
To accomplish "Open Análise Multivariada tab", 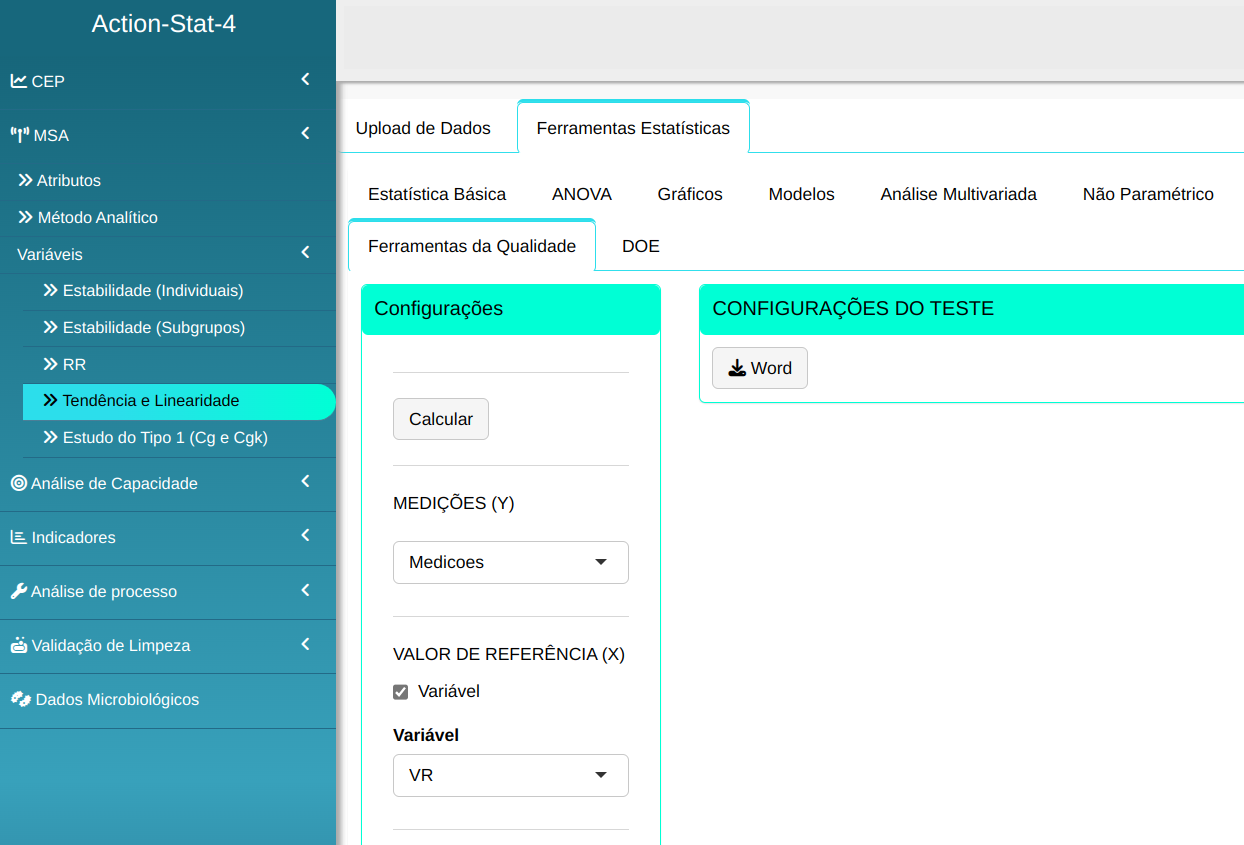I will 958,194.
